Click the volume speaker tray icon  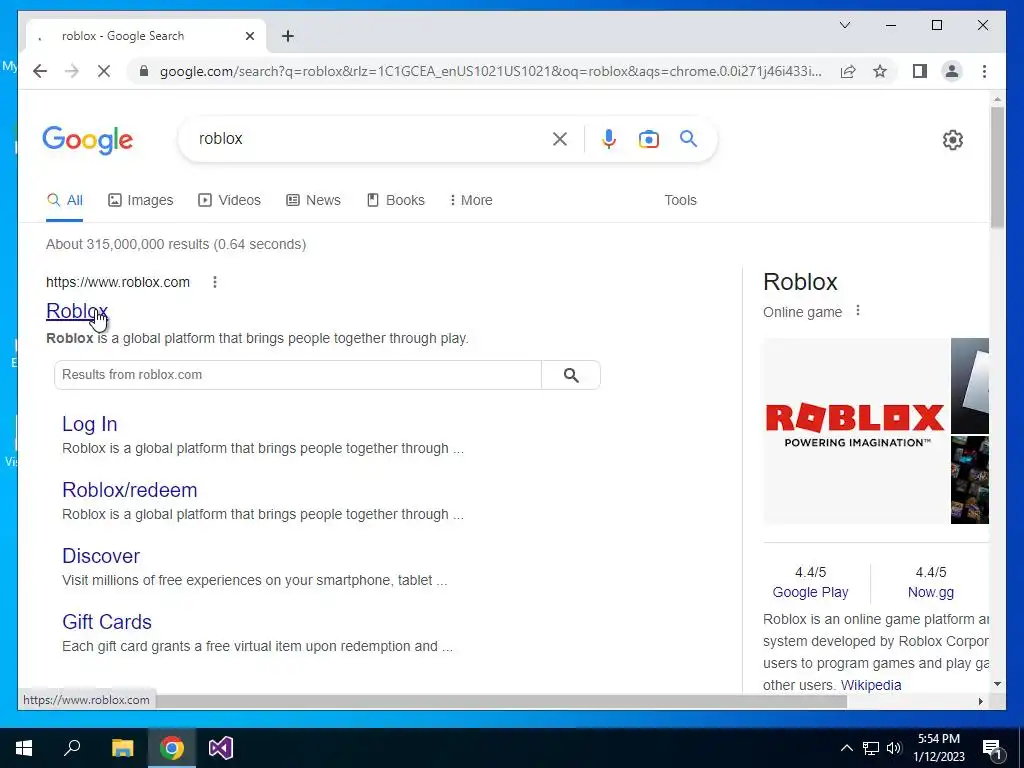[894, 748]
